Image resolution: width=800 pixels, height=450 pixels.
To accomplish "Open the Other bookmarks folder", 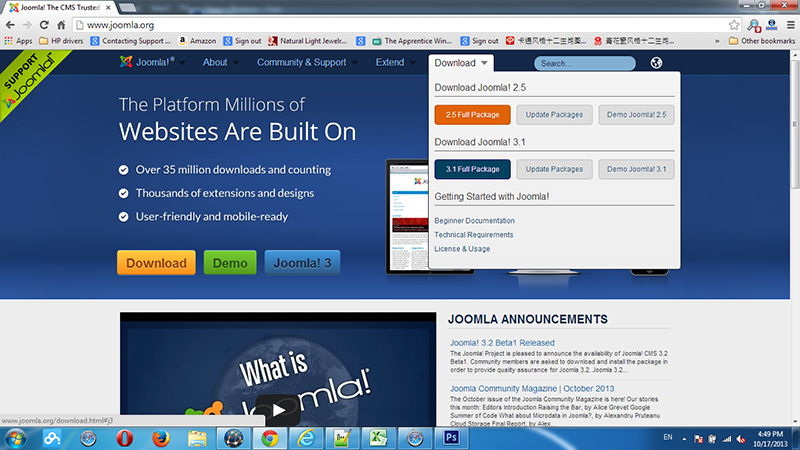I will point(762,41).
